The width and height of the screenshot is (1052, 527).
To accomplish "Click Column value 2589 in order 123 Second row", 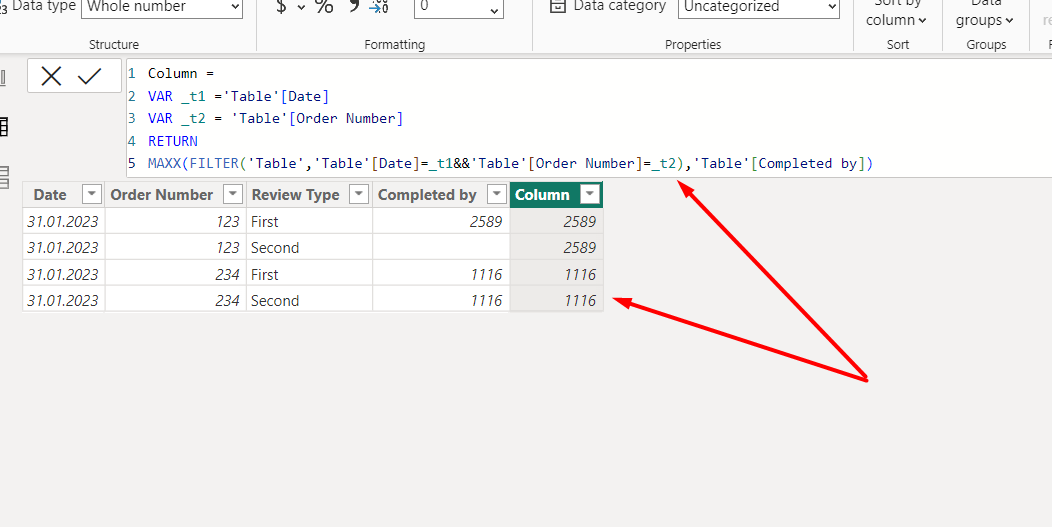I will click(557, 248).
